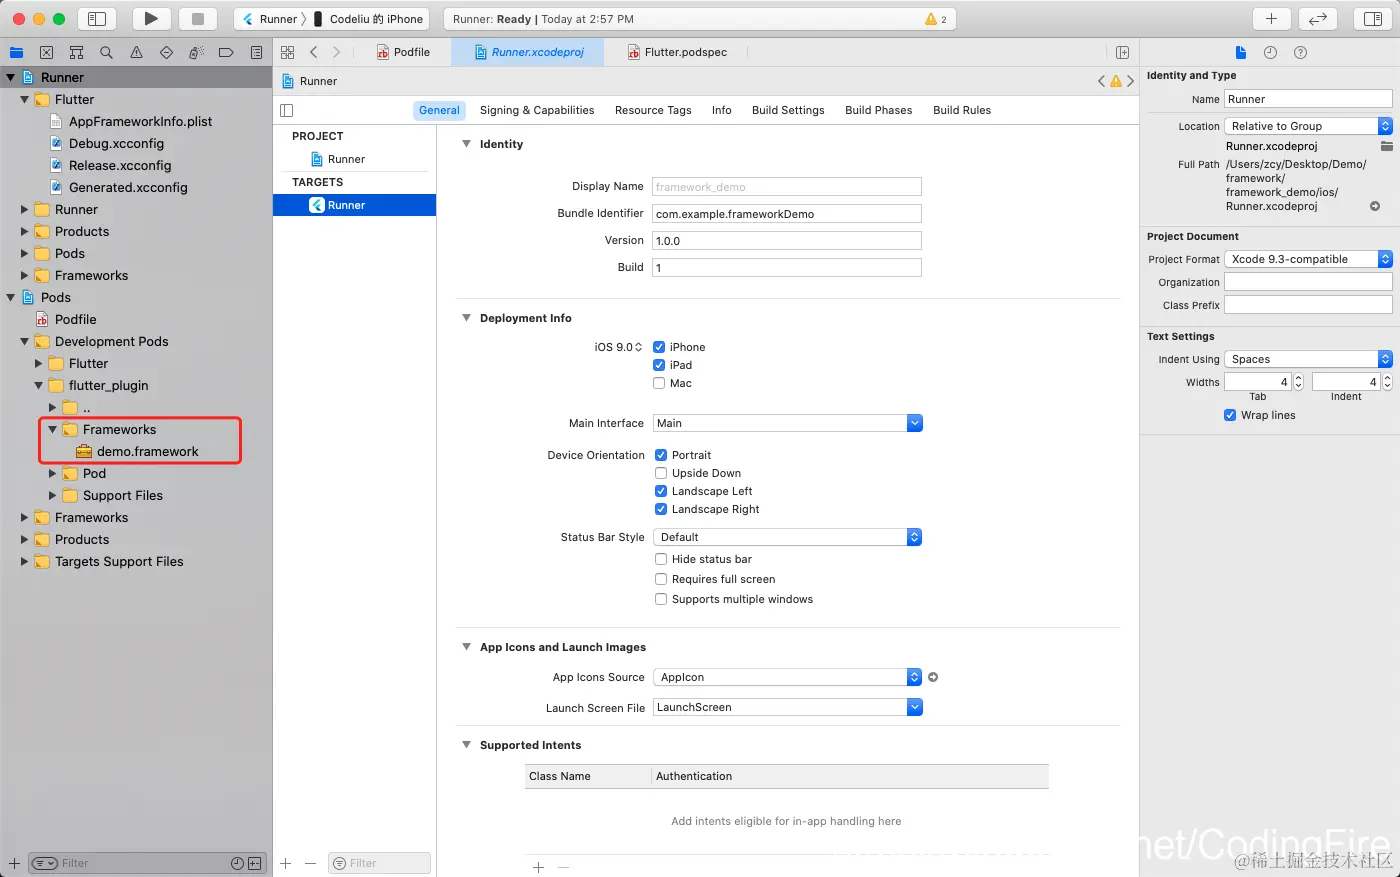Reveal Runner.xcodeproj full path arrow
Screen dimensions: 1400x877
coord(1375,206)
